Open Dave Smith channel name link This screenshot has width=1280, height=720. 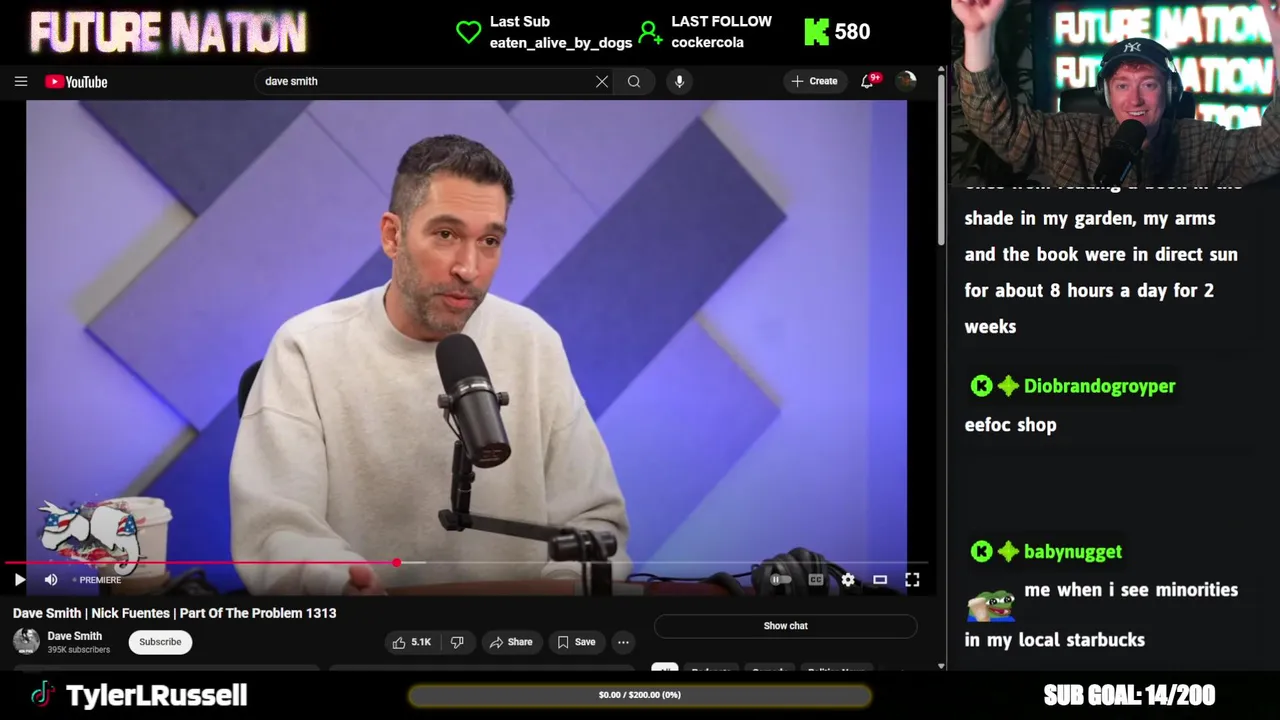coord(75,636)
